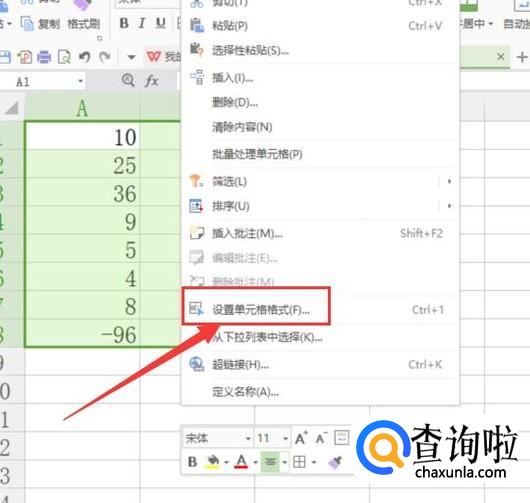This screenshot has height=503, width=530.
Task: Click the 格式刷 format painter button
Action: click(x=83, y=24)
